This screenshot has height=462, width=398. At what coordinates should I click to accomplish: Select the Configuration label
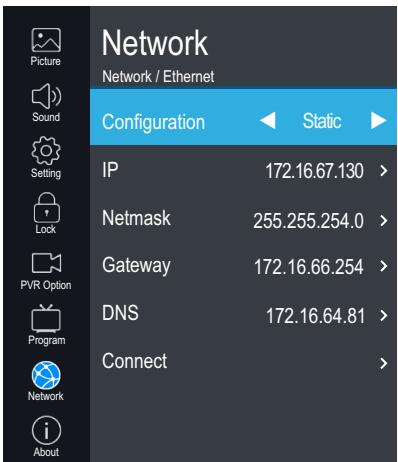coord(153,122)
